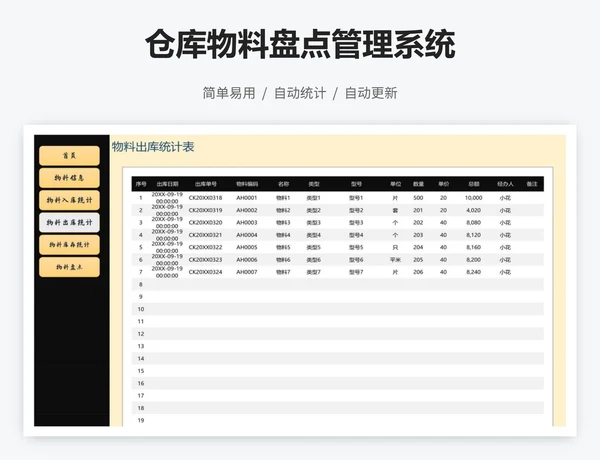
Task: Click the 物料出库统计表 sheet title
Action: coord(153,147)
